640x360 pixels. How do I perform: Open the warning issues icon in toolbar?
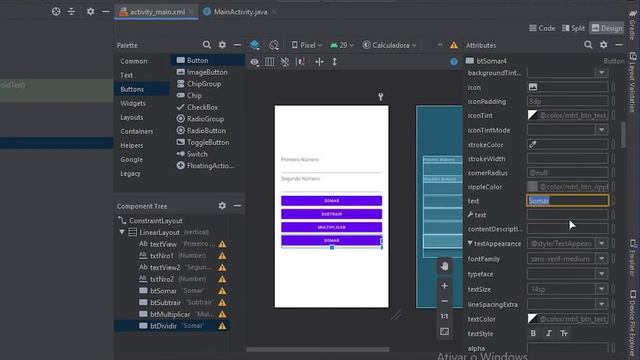[454, 45]
